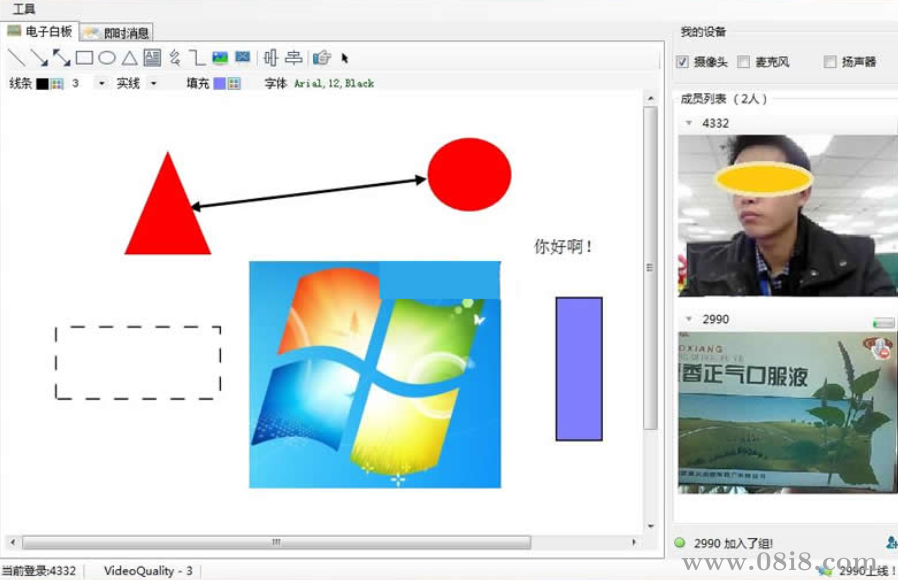This screenshot has height=580, width=898.
Task: Insert a picture with the landscape image icon
Action: click(220, 57)
